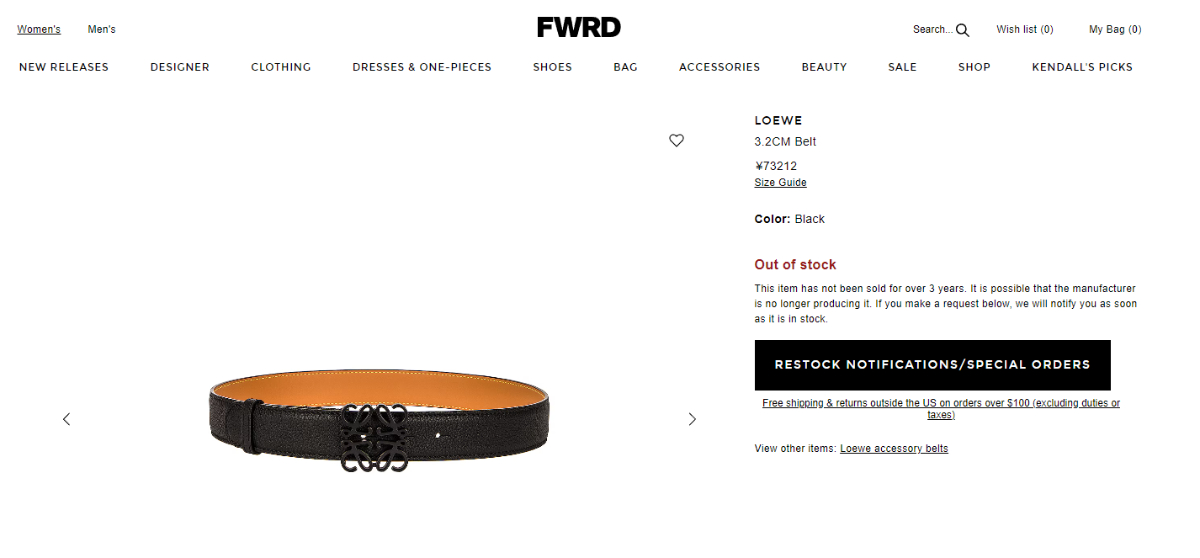Open Dresses & One-Pieces menu
1200x558 pixels.
pyautogui.click(x=422, y=67)
